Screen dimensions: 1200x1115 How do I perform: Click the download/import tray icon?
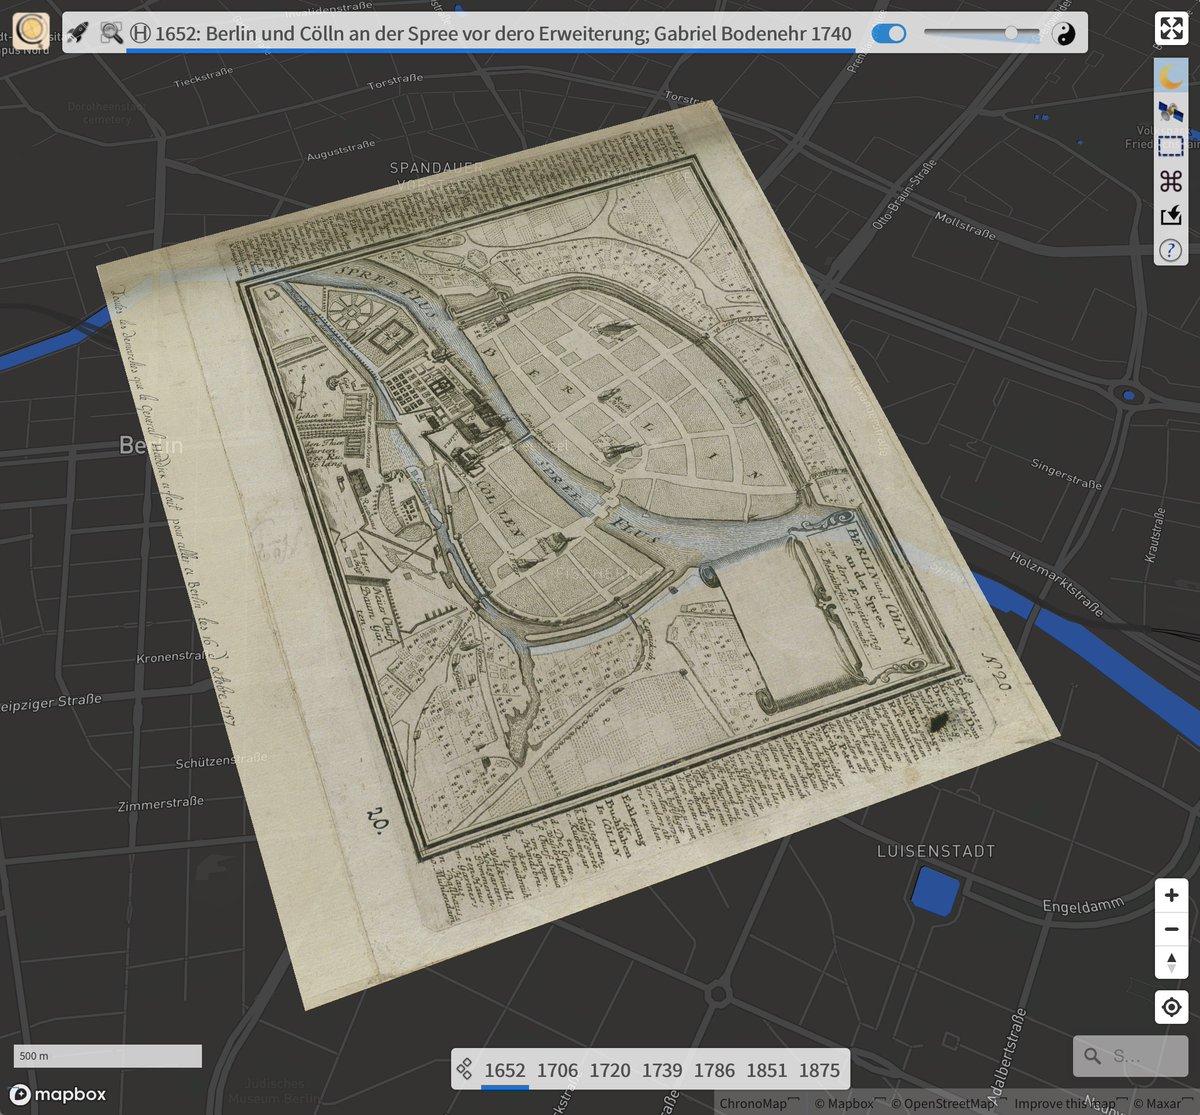tap(1171, 215)
